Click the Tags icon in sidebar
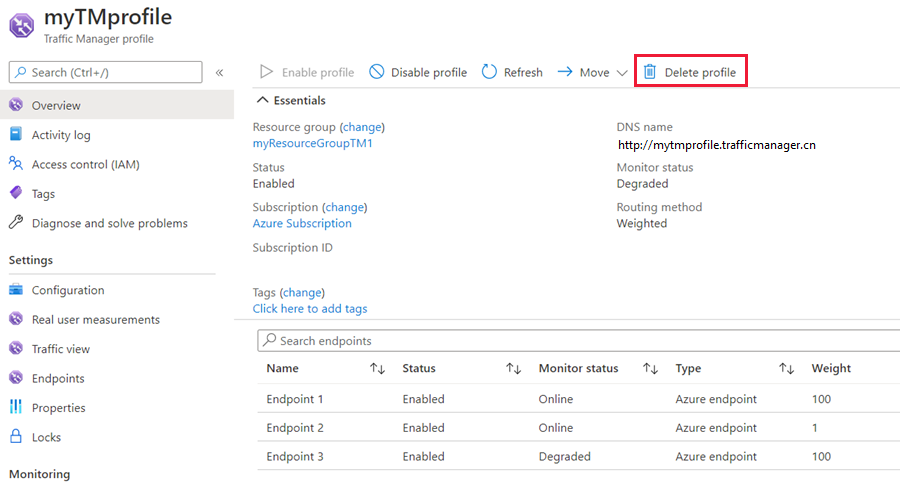The image size is (900, 484). pyautogui.click(x=15, y=193)
